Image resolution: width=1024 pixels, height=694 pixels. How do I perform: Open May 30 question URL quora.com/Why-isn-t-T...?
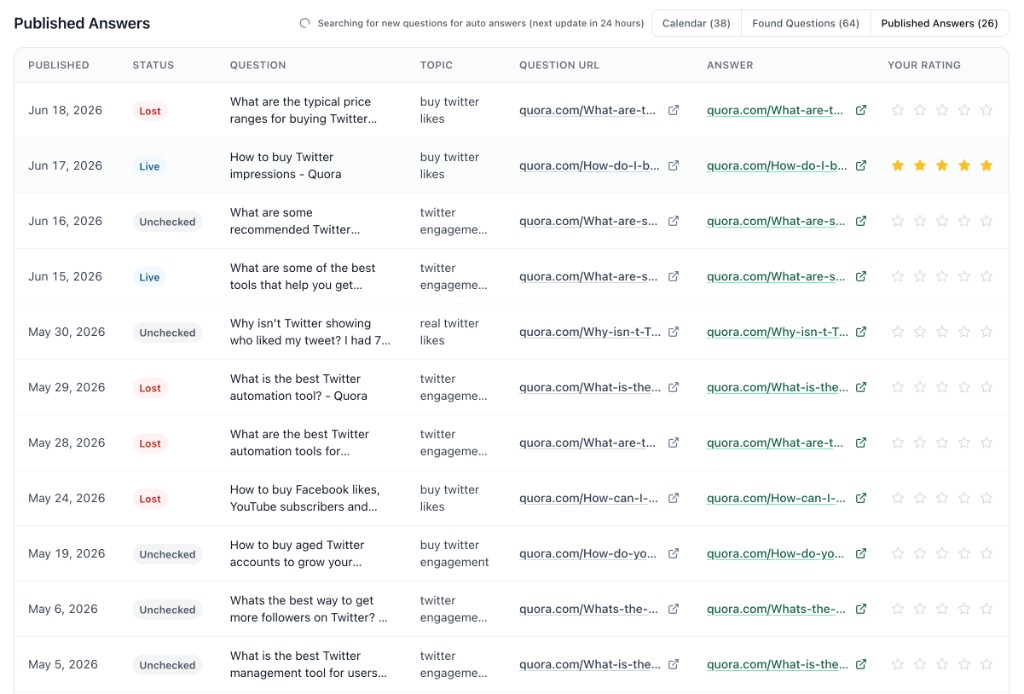(x=590, y=332)
